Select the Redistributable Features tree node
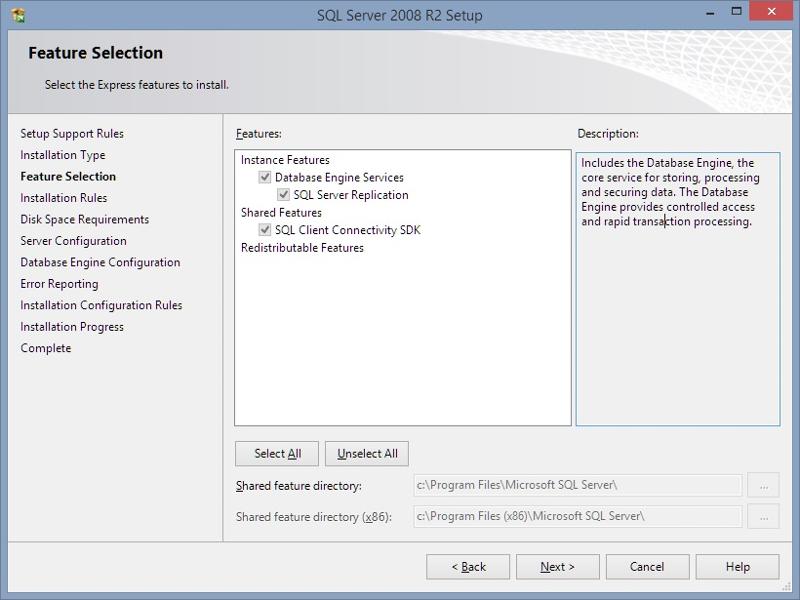 [302, 248]
